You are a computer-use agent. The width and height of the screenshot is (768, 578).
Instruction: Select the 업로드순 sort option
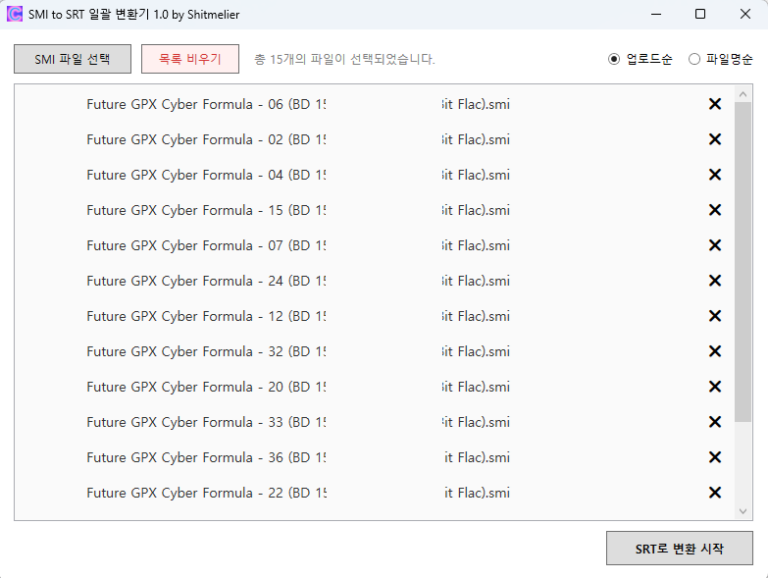[x=640, y=59]
